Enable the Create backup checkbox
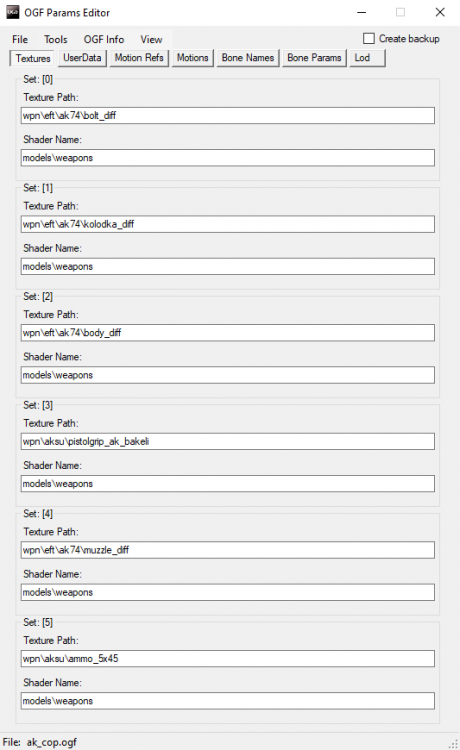 369,39
